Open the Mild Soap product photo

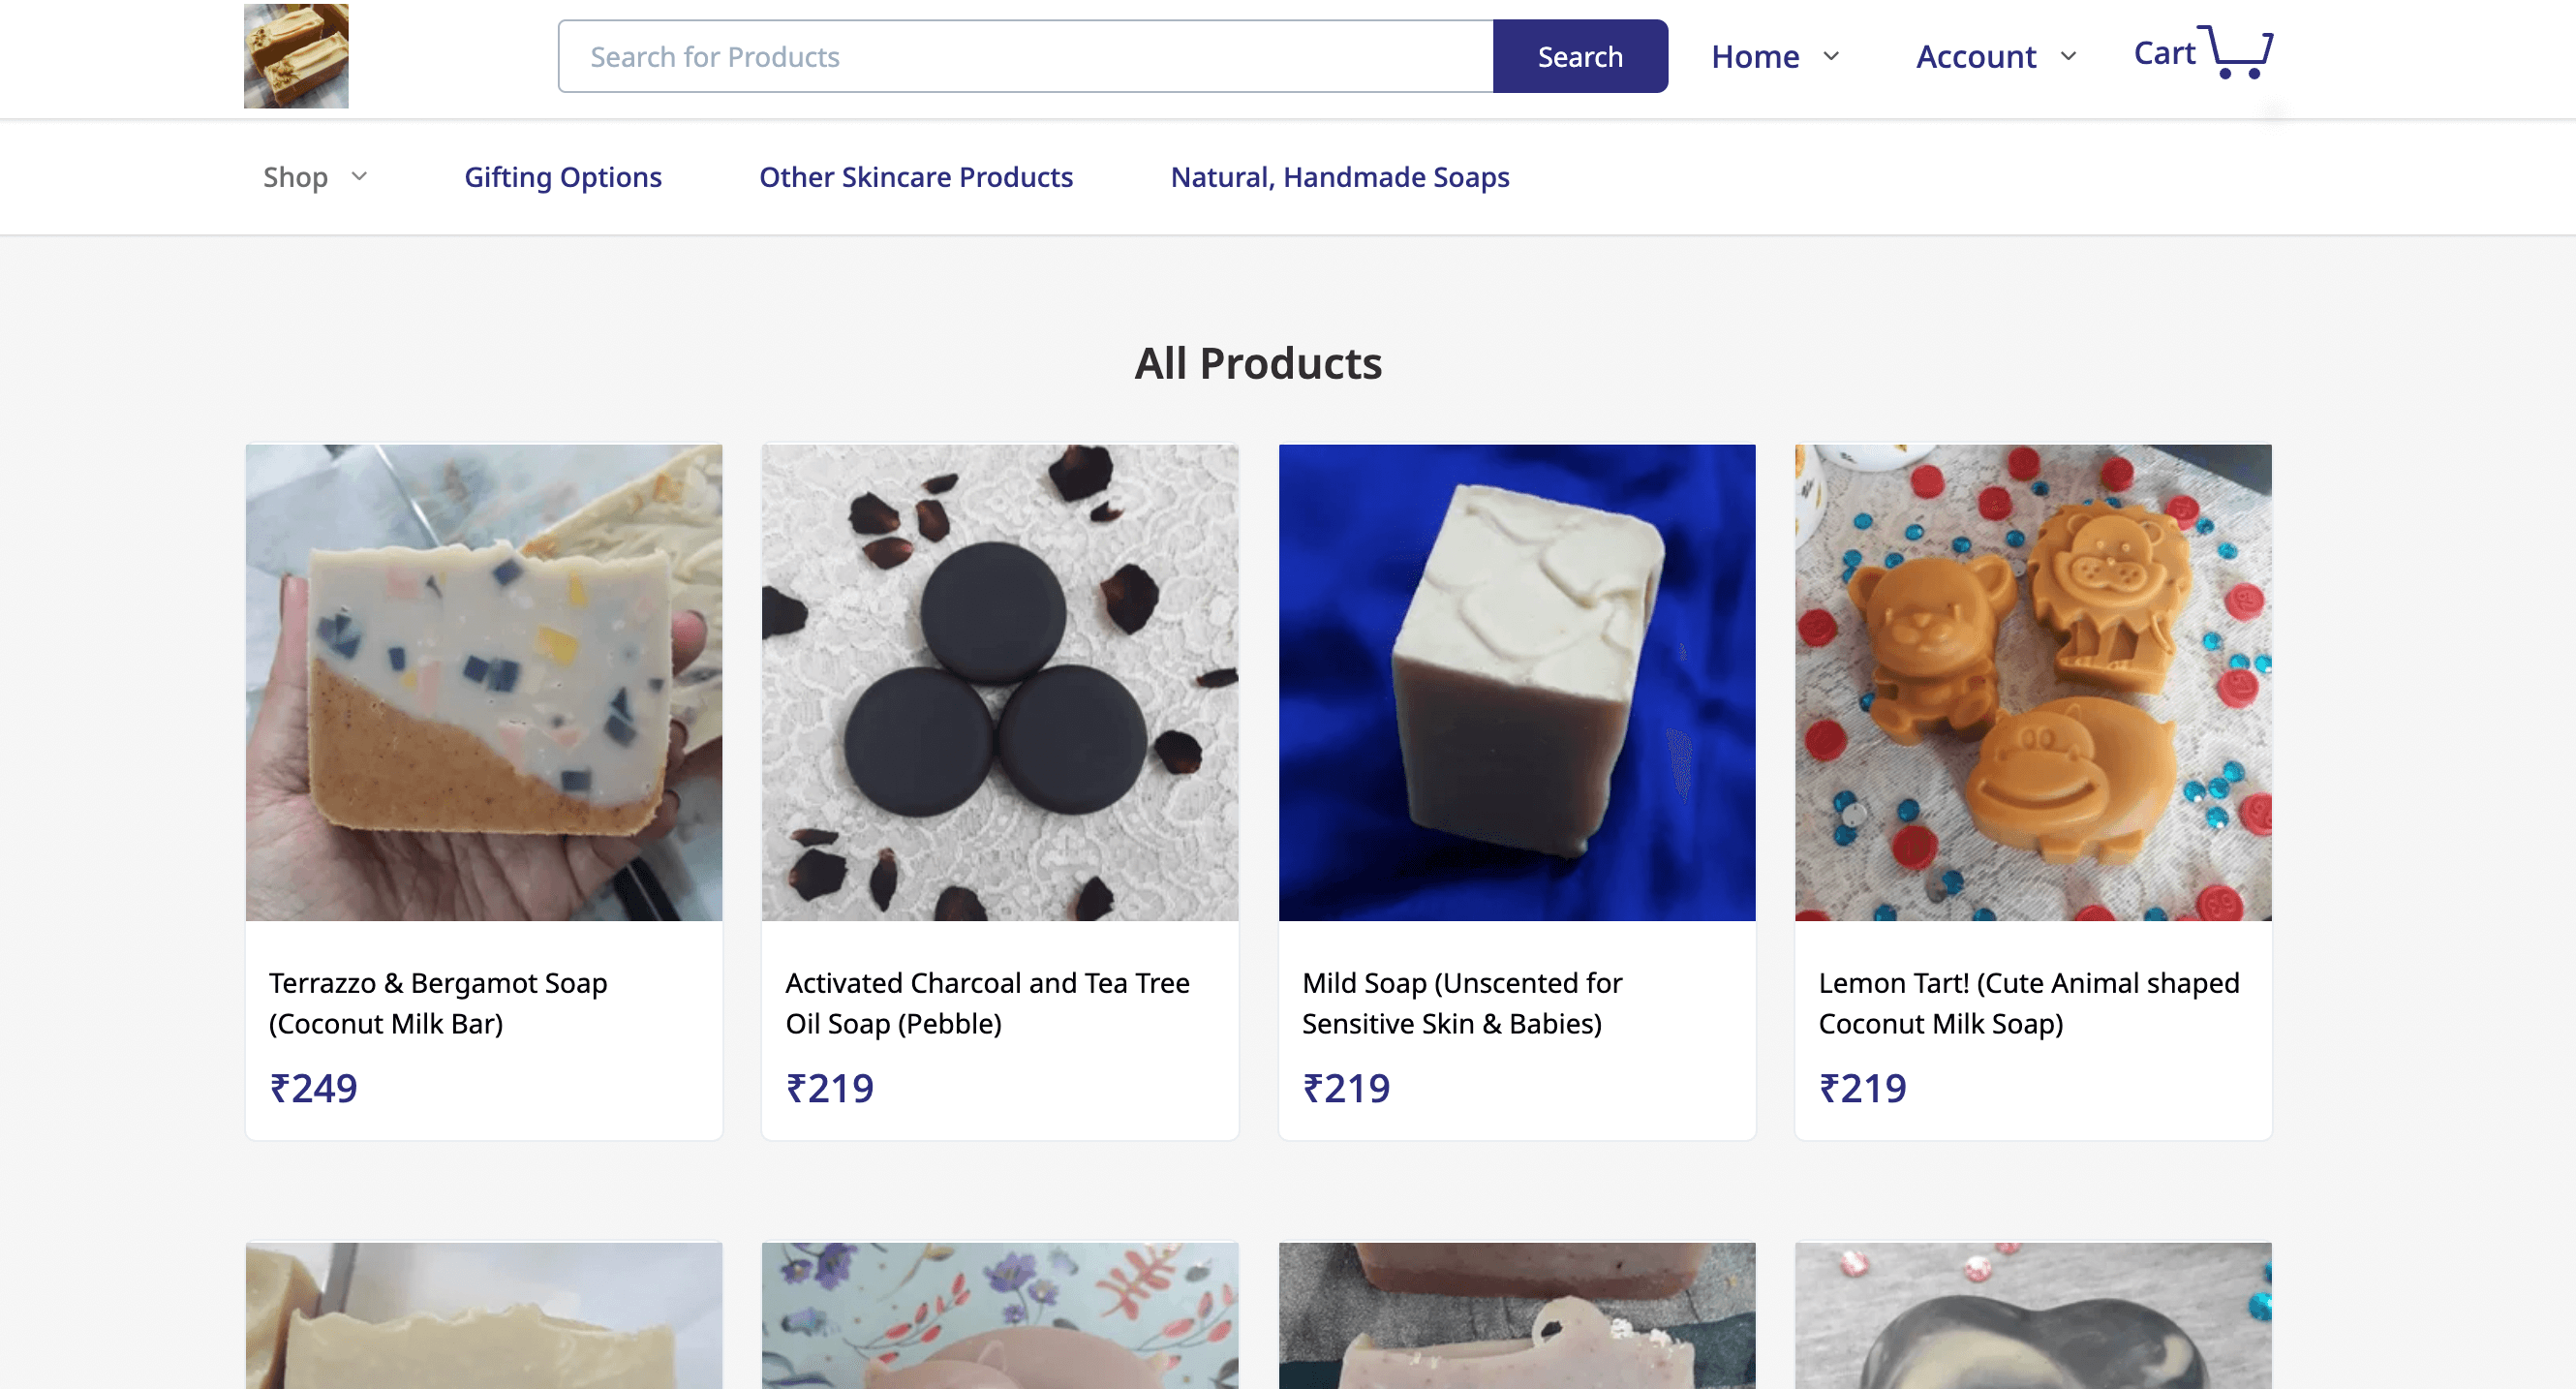coord(1516,682)
